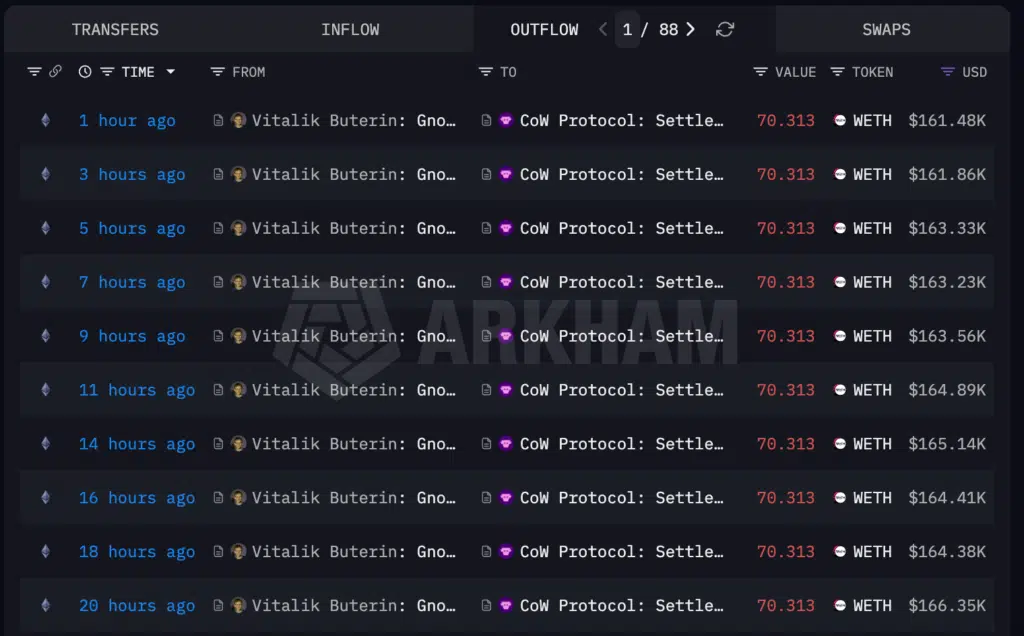1024x636 pixels.
Task: Open the TIME sort dropdown arrow
Action: point(169,71)
